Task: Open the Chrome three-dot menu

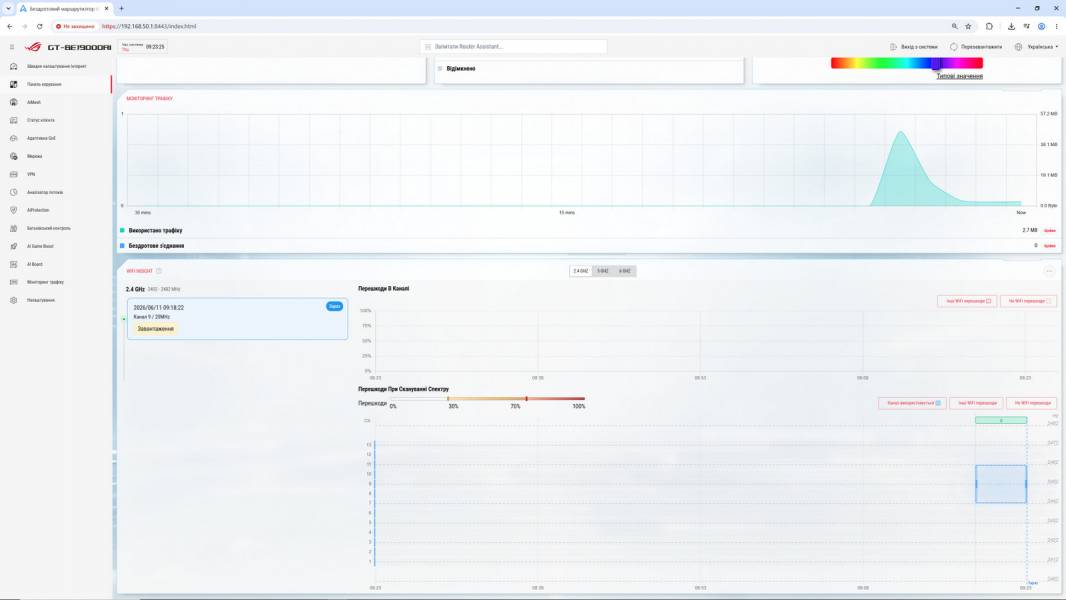Action: pos(1056,27)
